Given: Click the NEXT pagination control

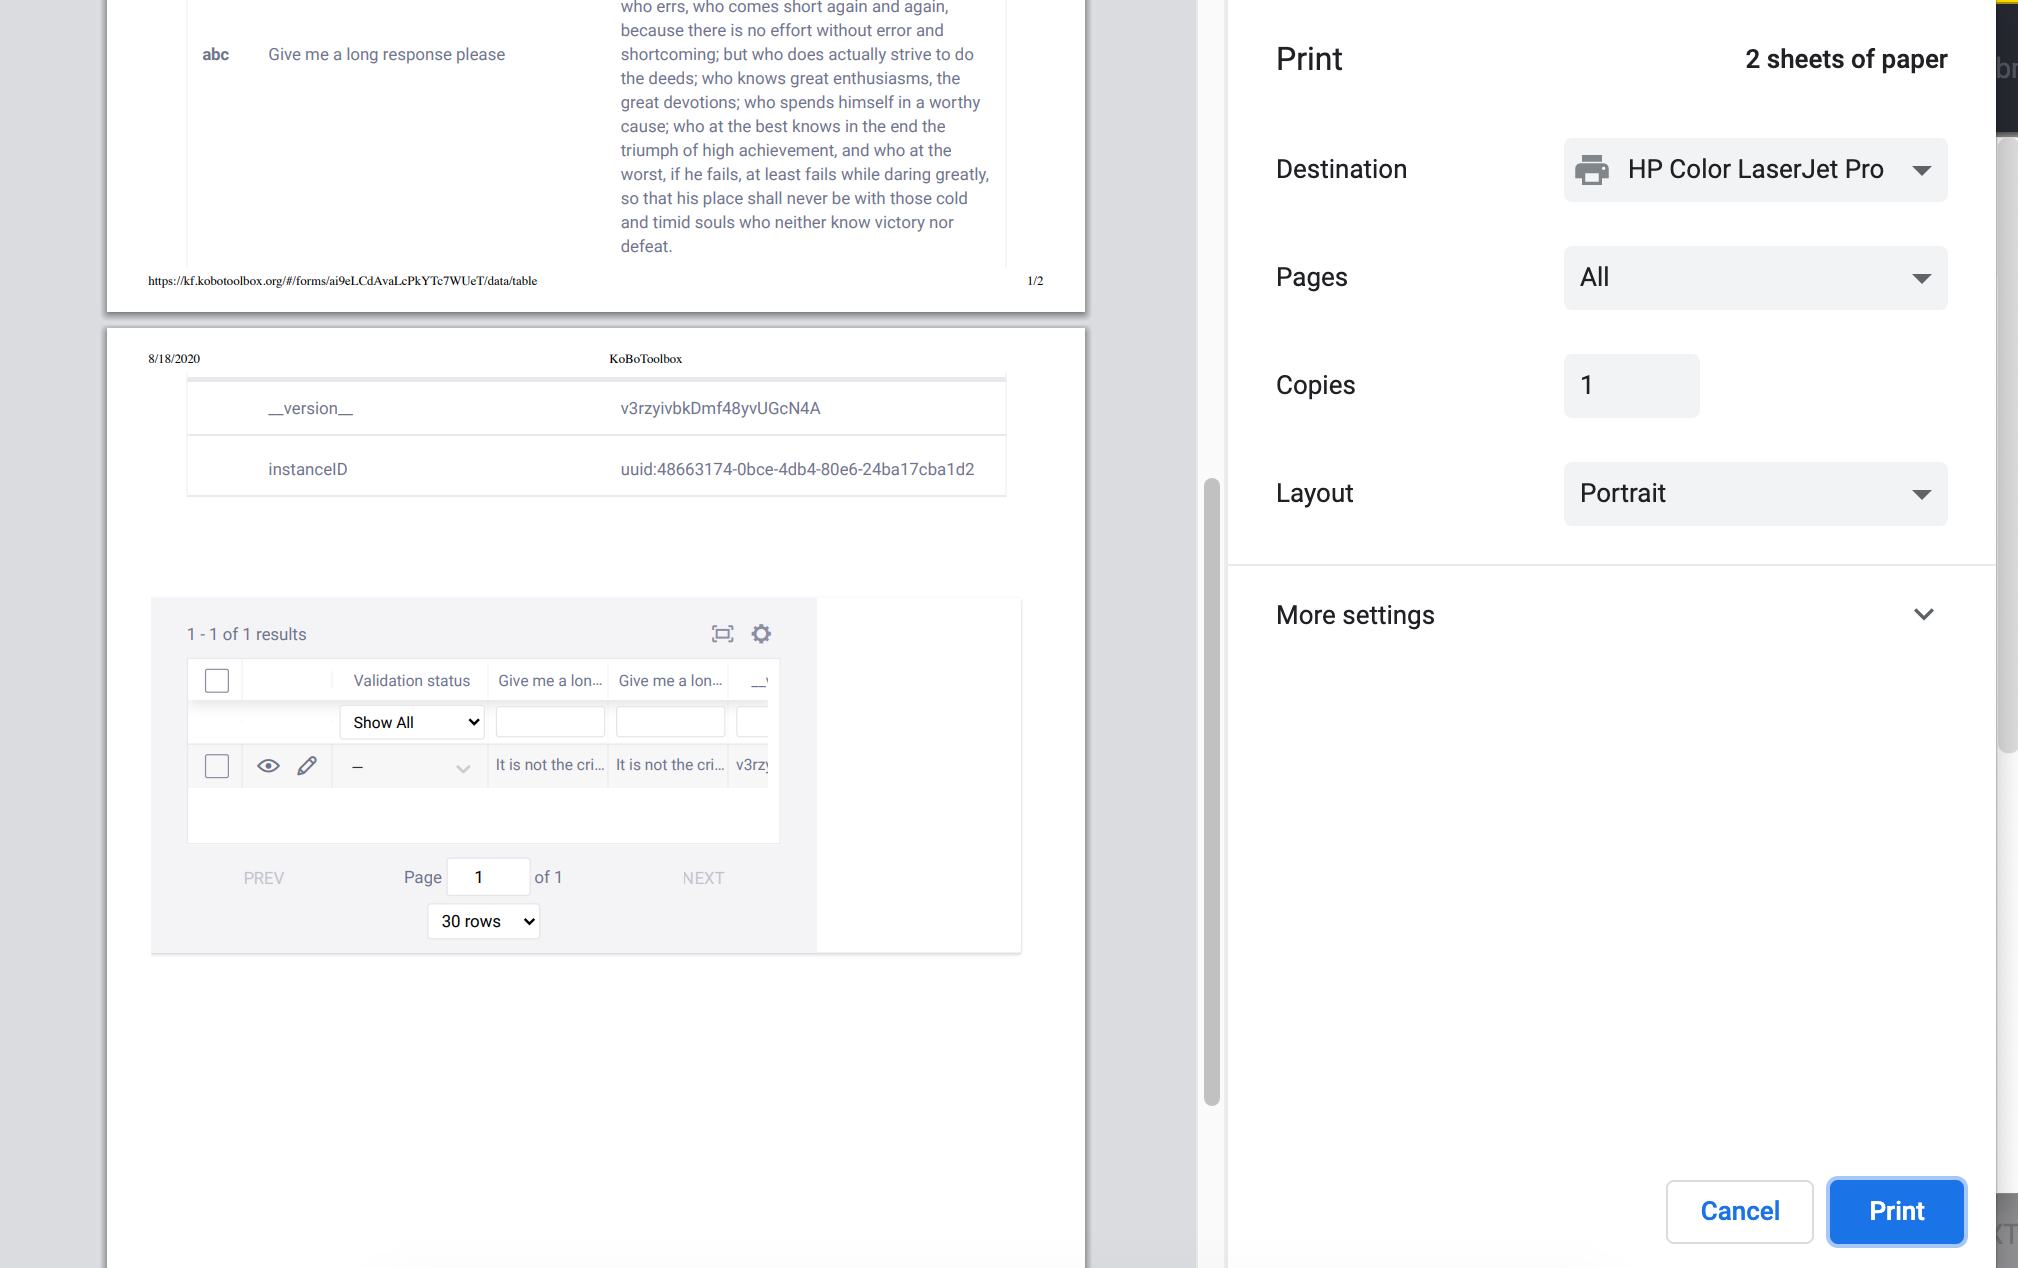Looking at the screenshot, I should pos(703,877).
